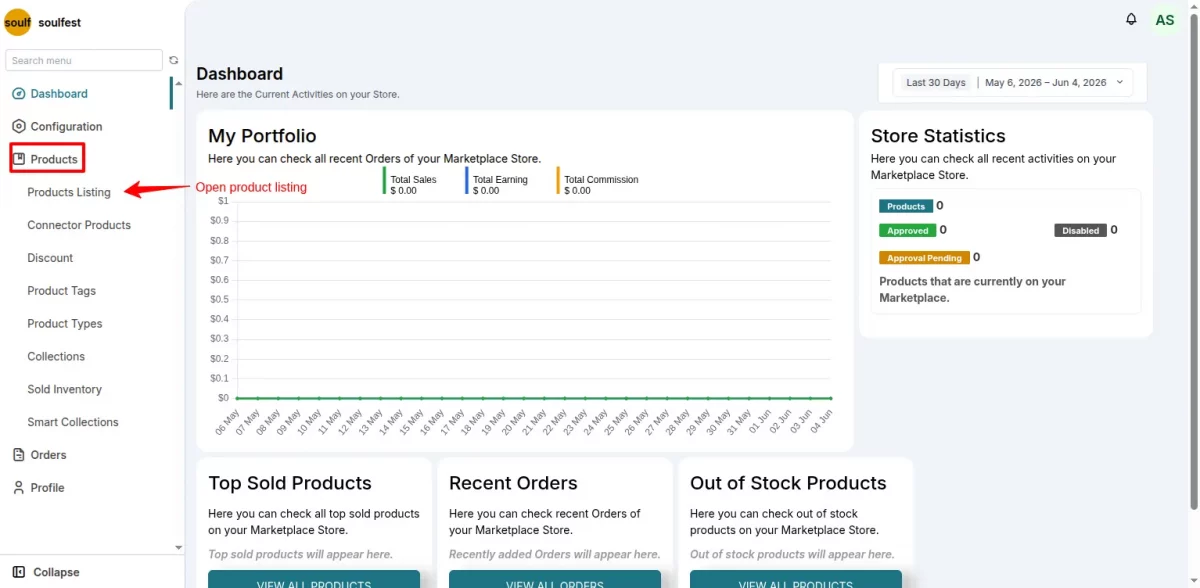Click View All Products under Out of Stock
This screenshot has width=1200, height=588.
(x=796, y=580)
